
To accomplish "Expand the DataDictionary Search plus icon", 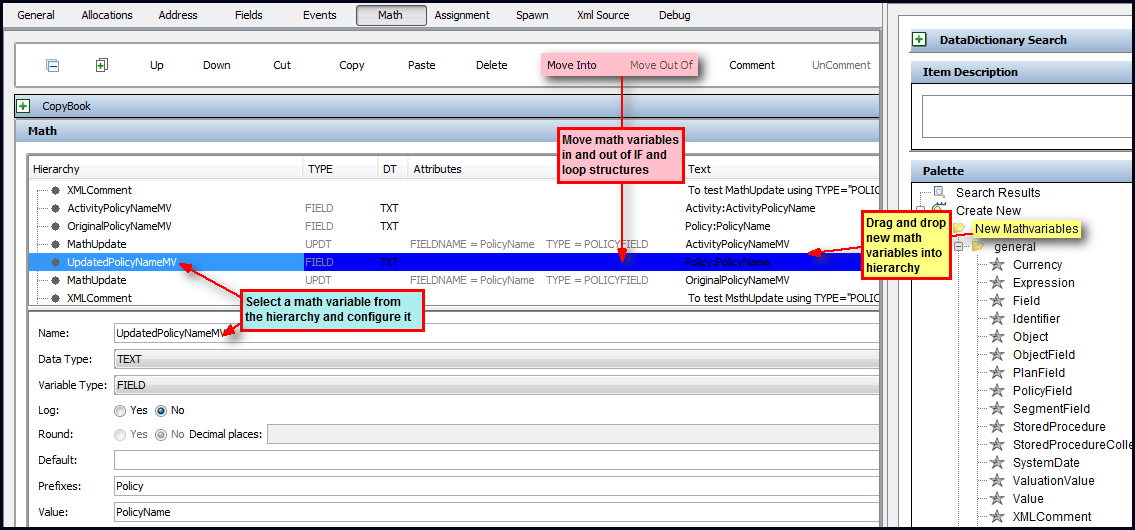I will click(x=919, y=40).
